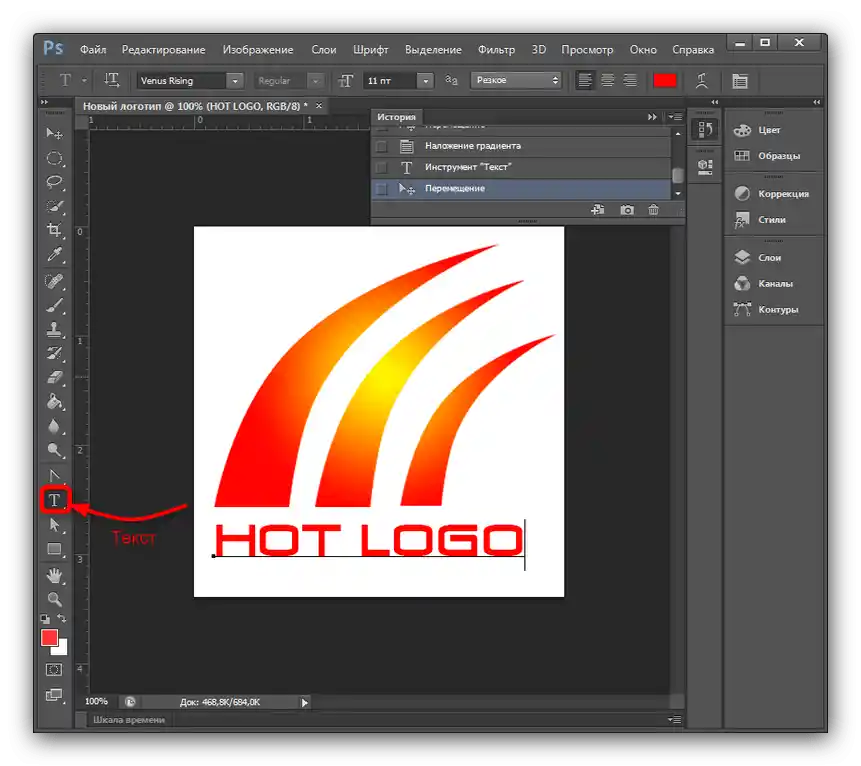Open the История panel menu

[x=675, y=117]
